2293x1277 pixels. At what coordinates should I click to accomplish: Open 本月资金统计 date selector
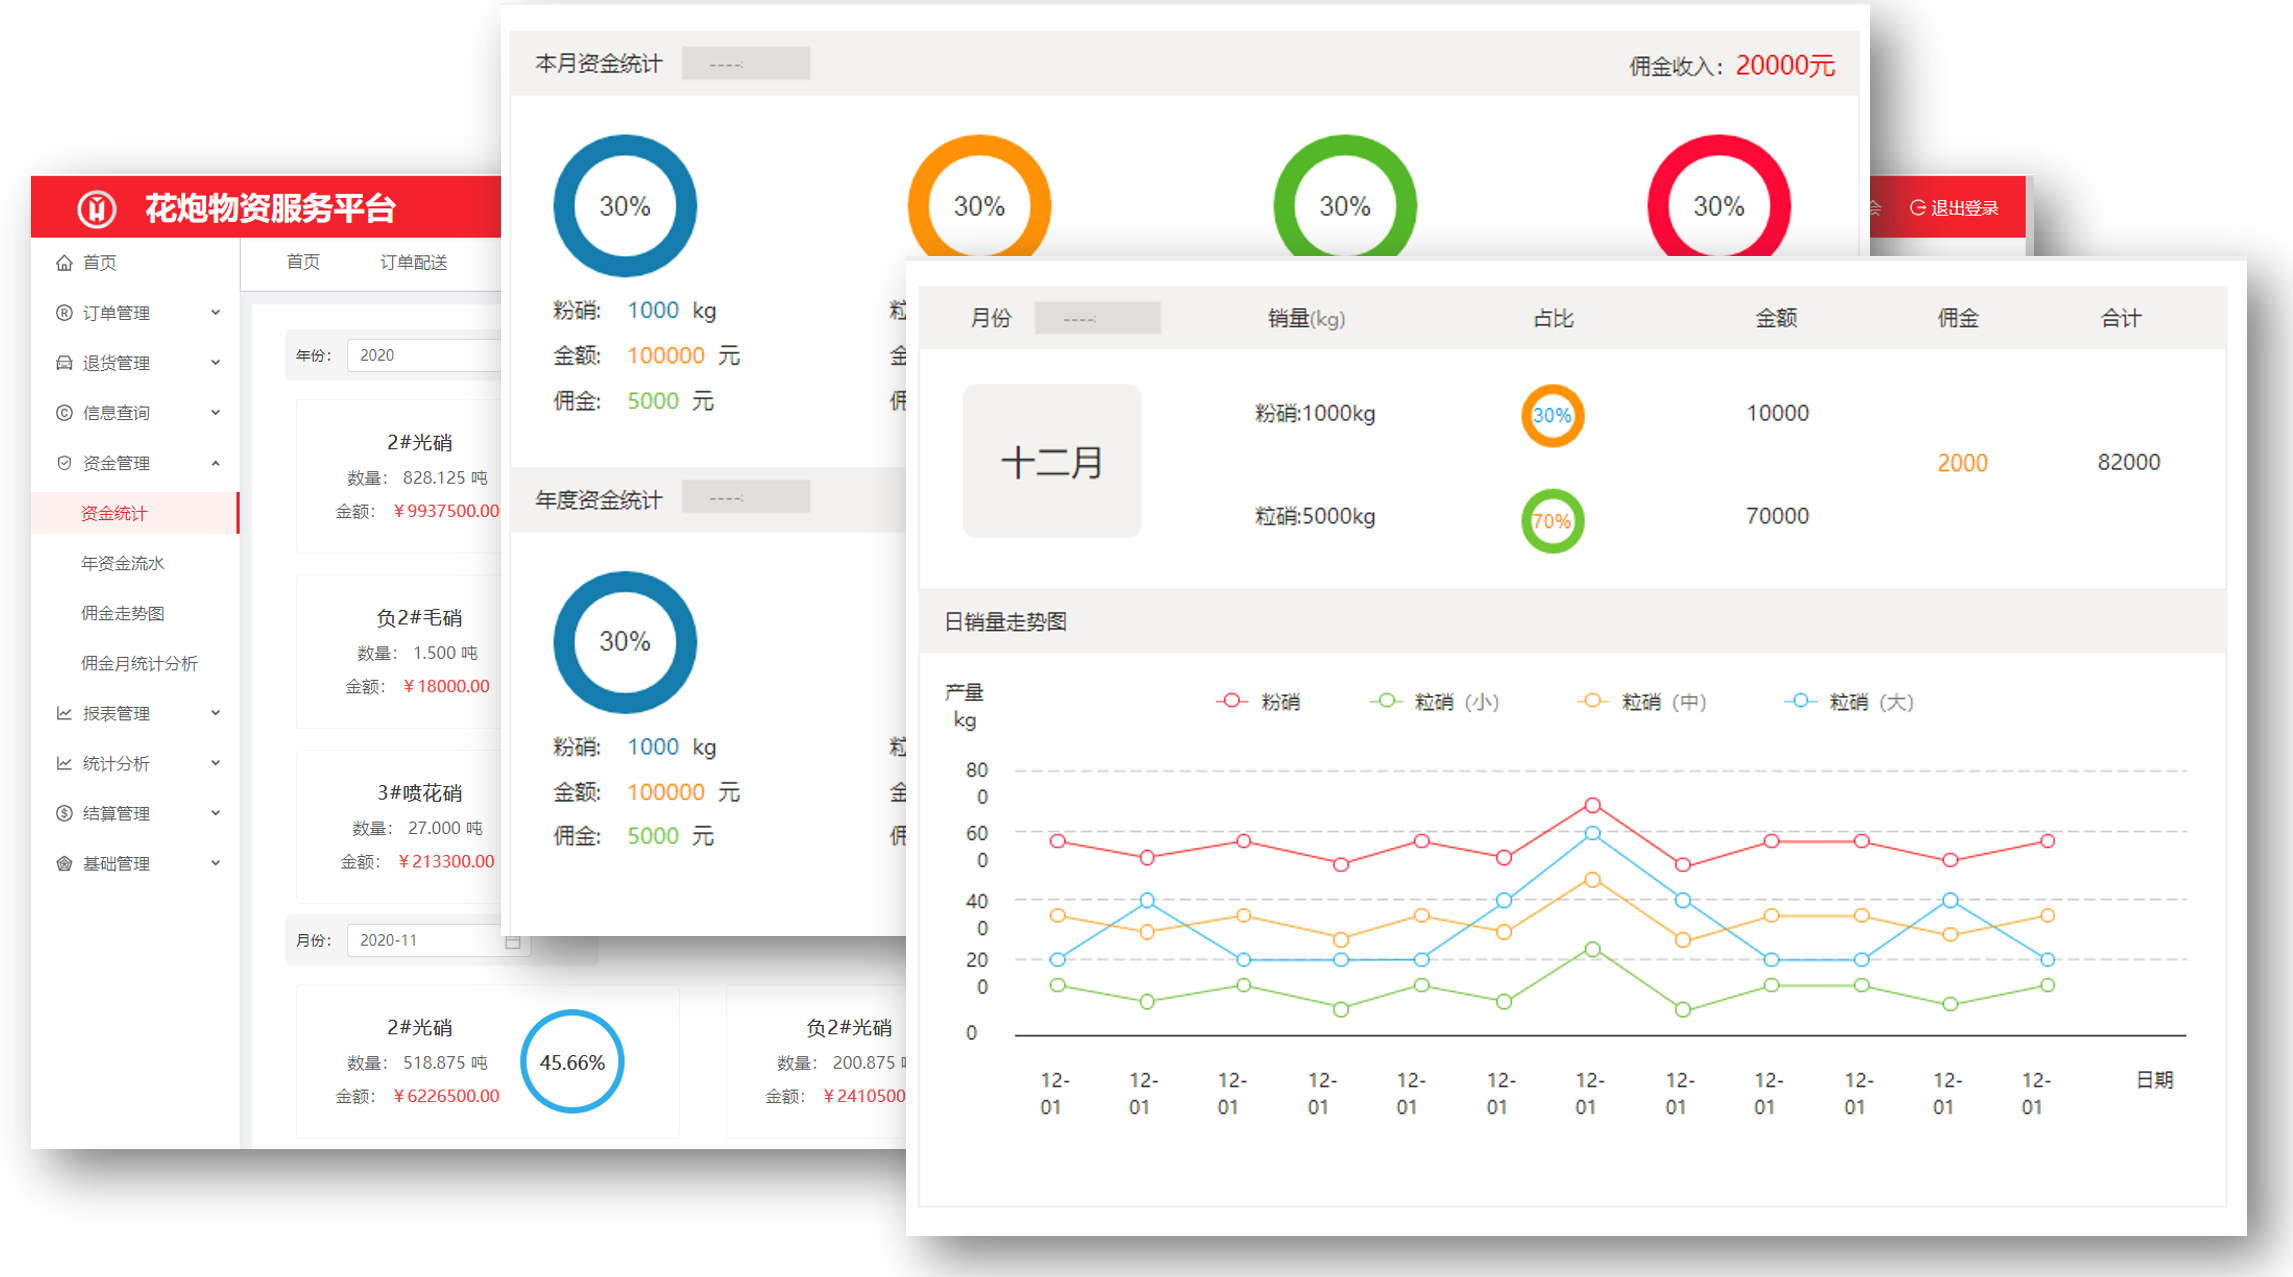click(745, 64)
